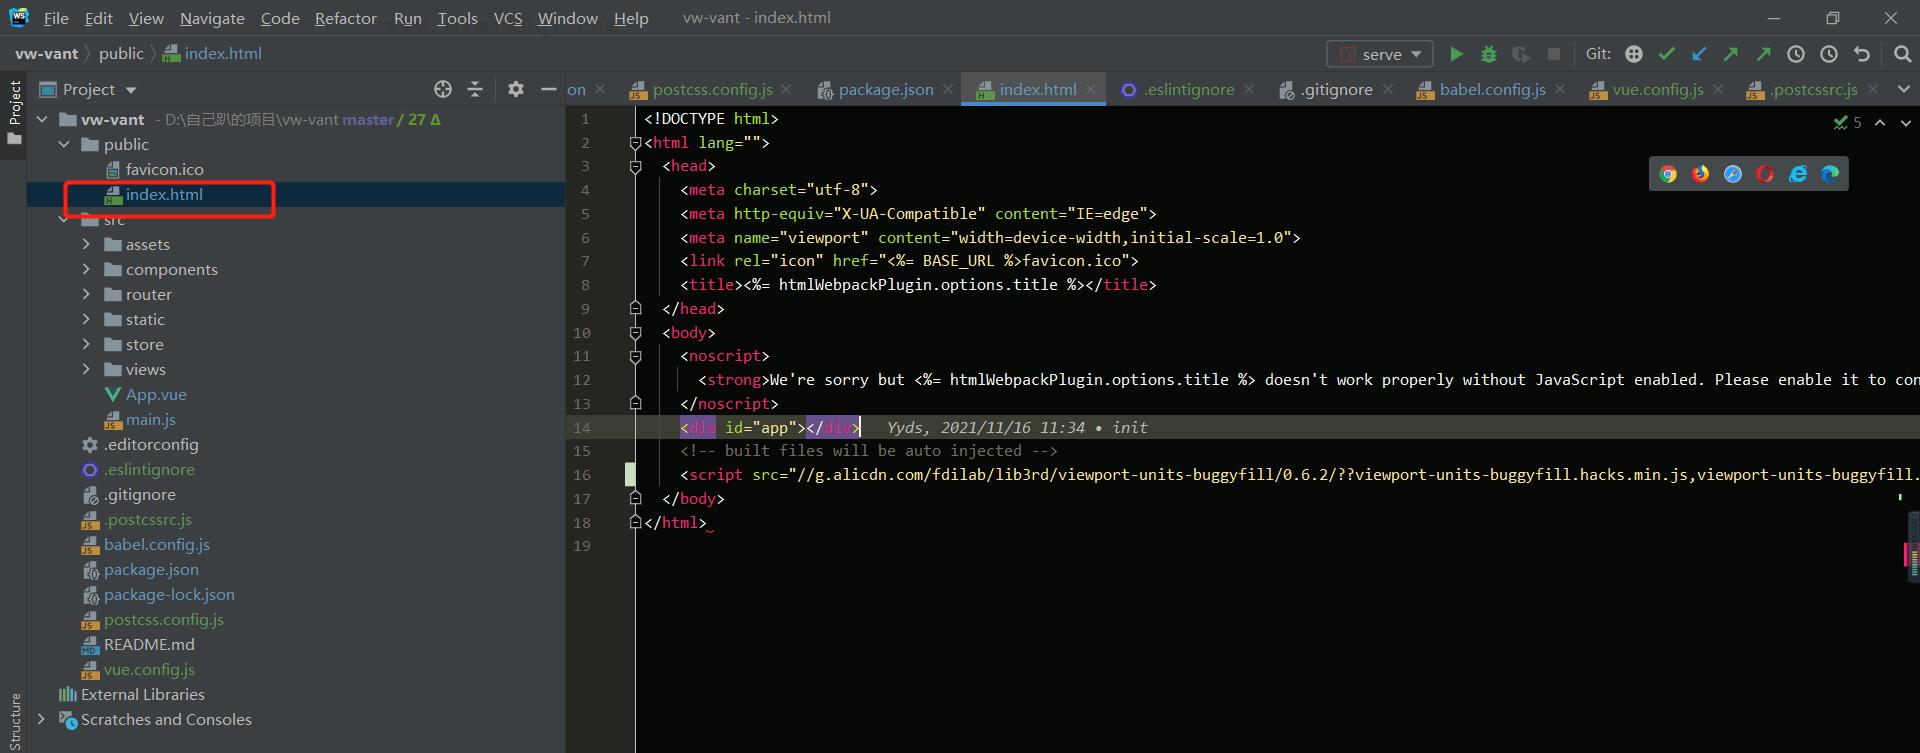Open main.js in project tree

(150, 419)
